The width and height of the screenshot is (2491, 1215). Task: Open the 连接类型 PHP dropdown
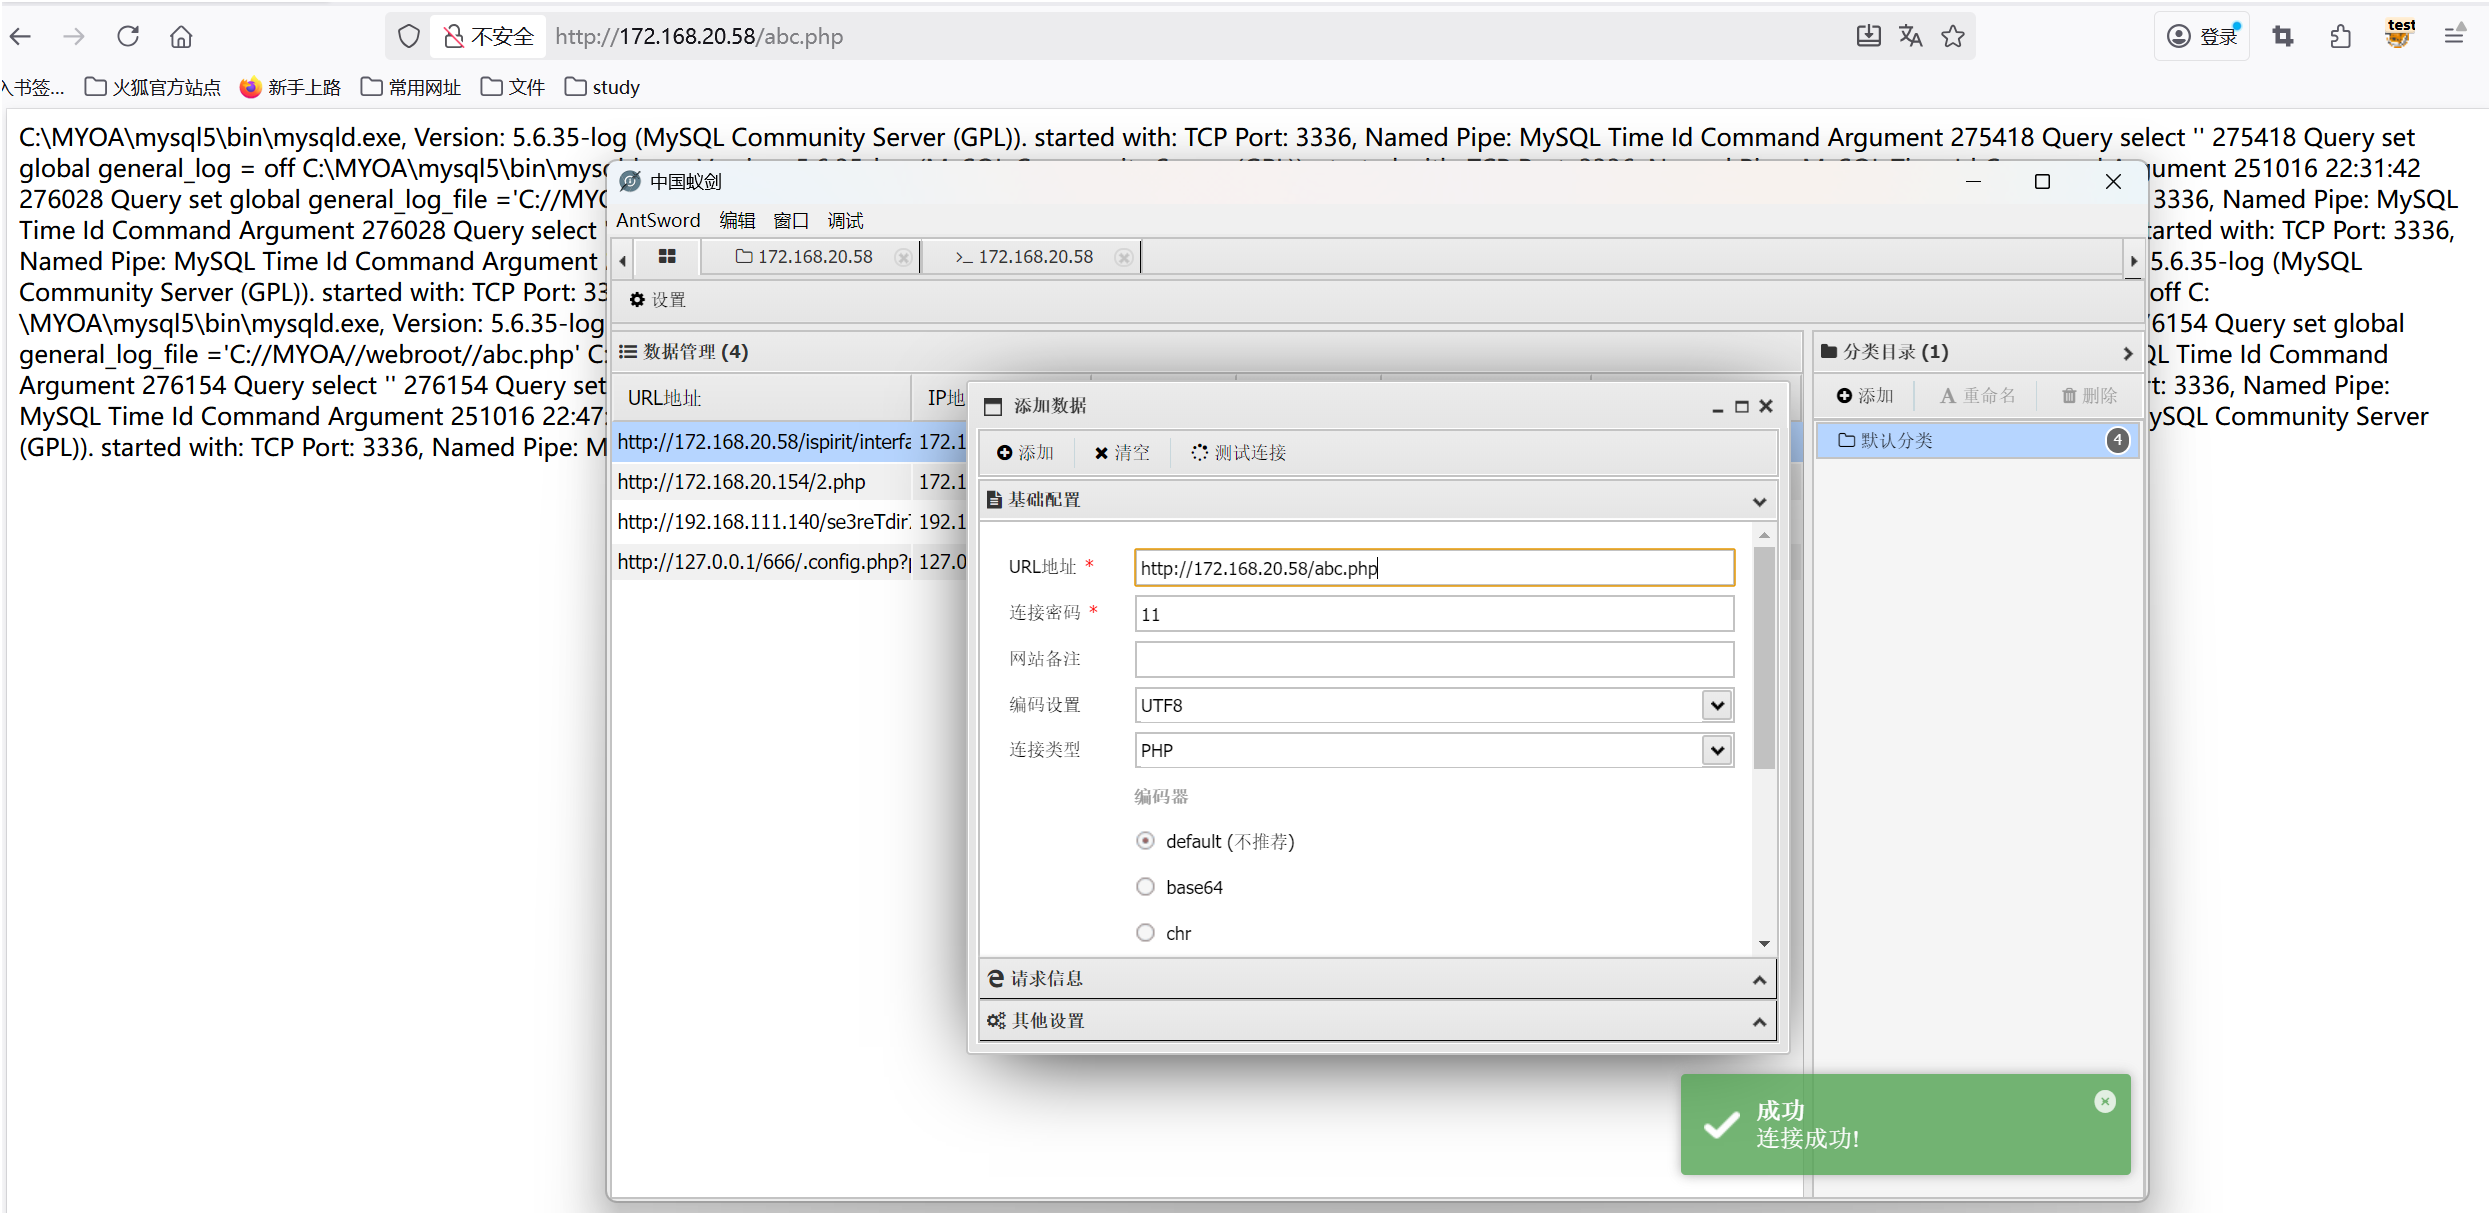1717,750
